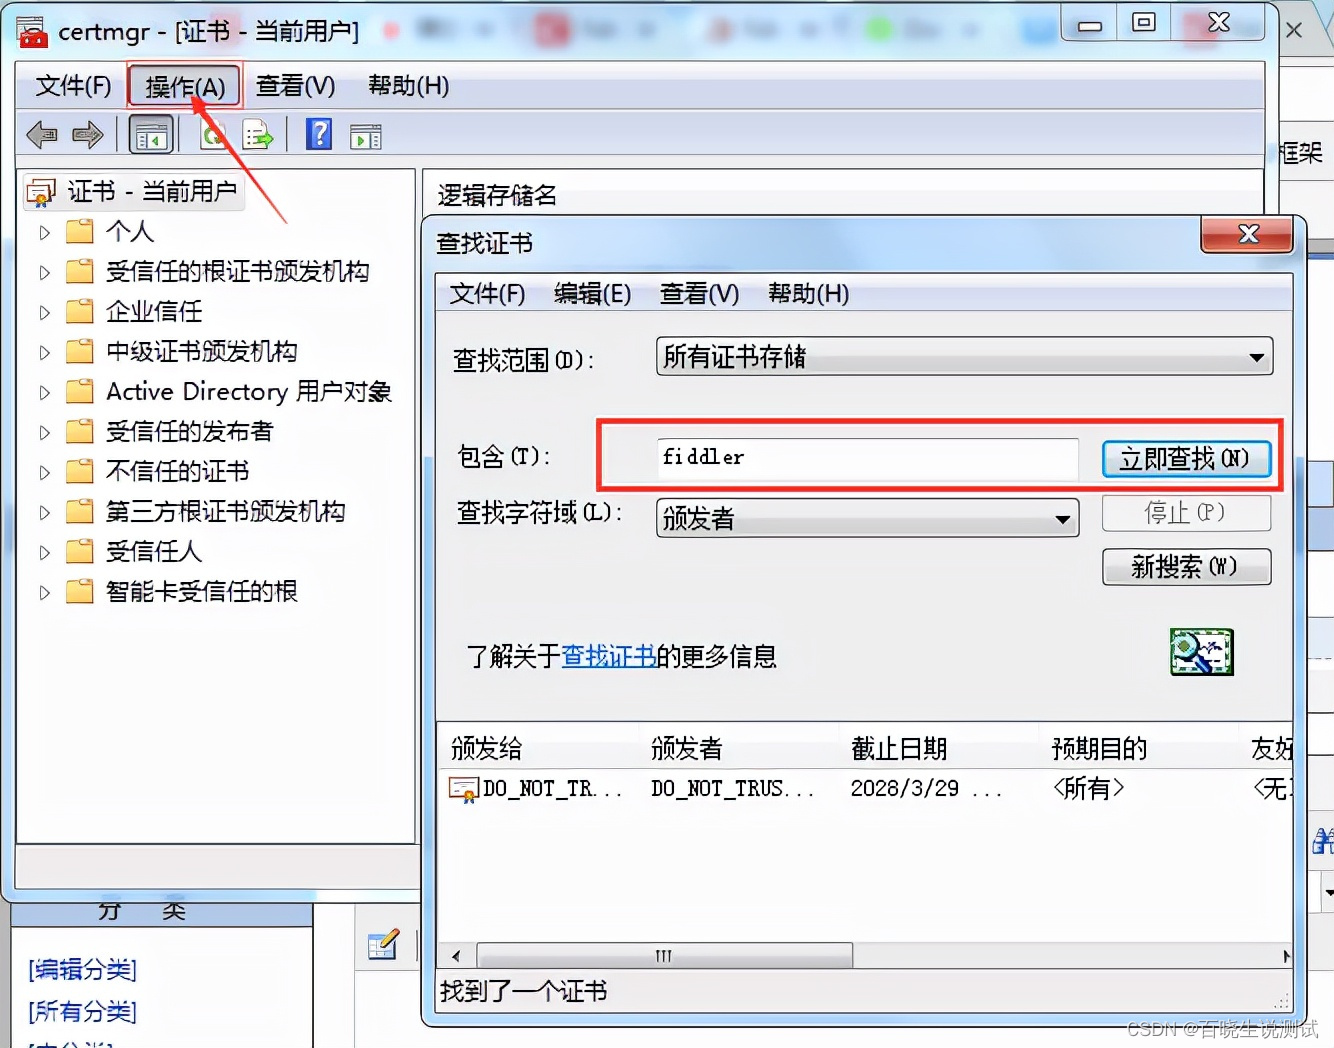Click the 立即查找 search button

coord(1186,458)
